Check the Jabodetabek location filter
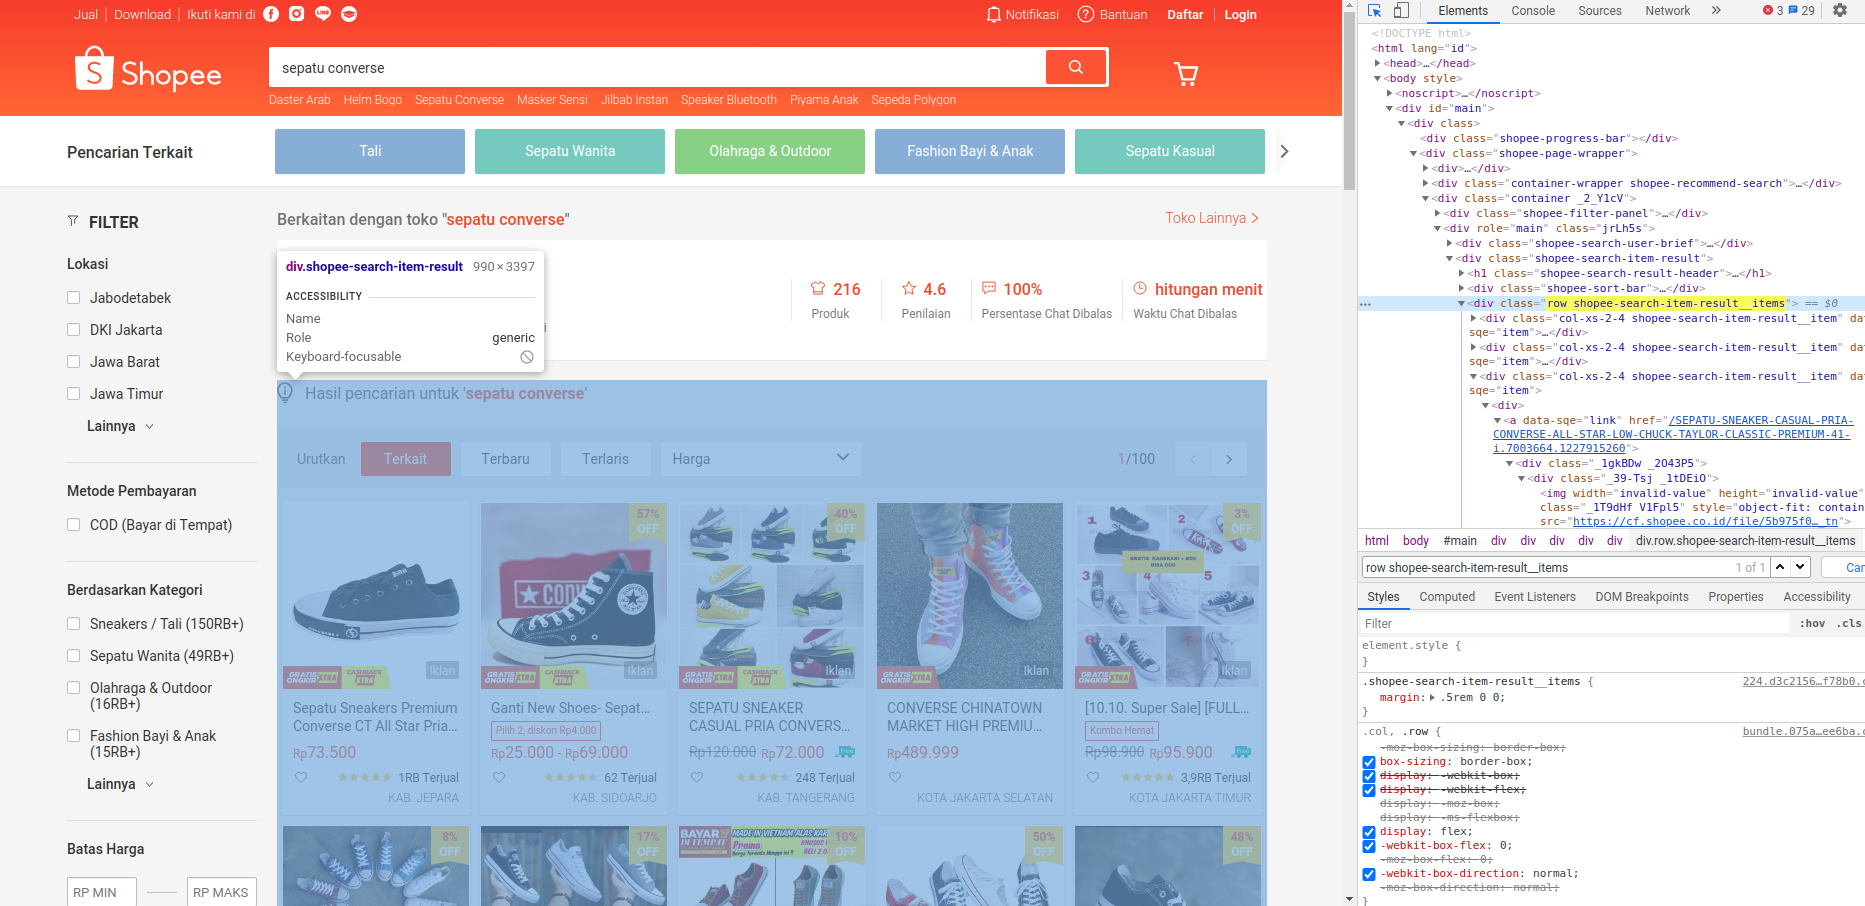The width and height of the screenshot is (1865, 906). (x=74, y=298)
